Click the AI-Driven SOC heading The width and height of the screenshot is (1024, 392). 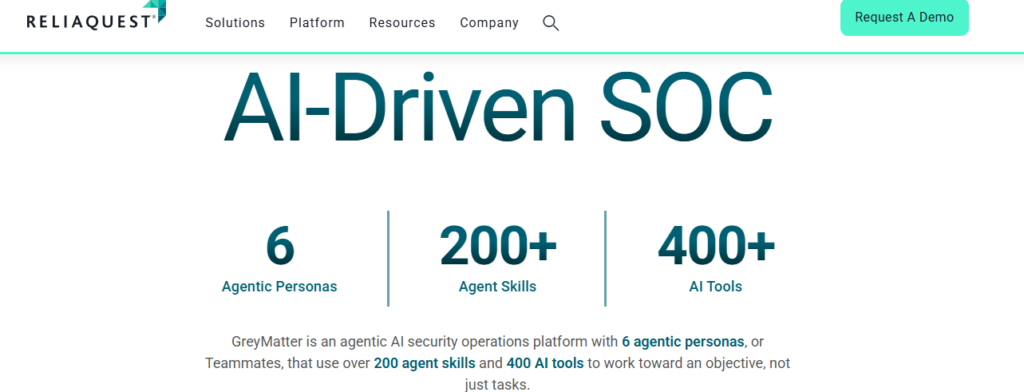click(x=498, y=106)
